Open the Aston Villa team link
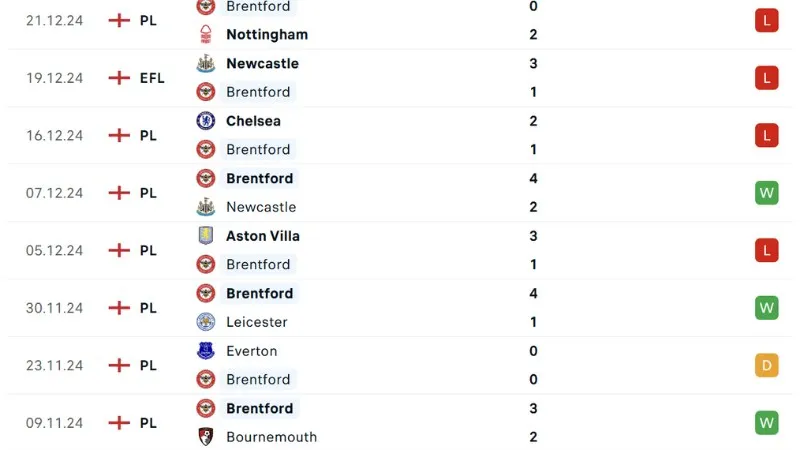800x450 pixels. coord(263,236)
